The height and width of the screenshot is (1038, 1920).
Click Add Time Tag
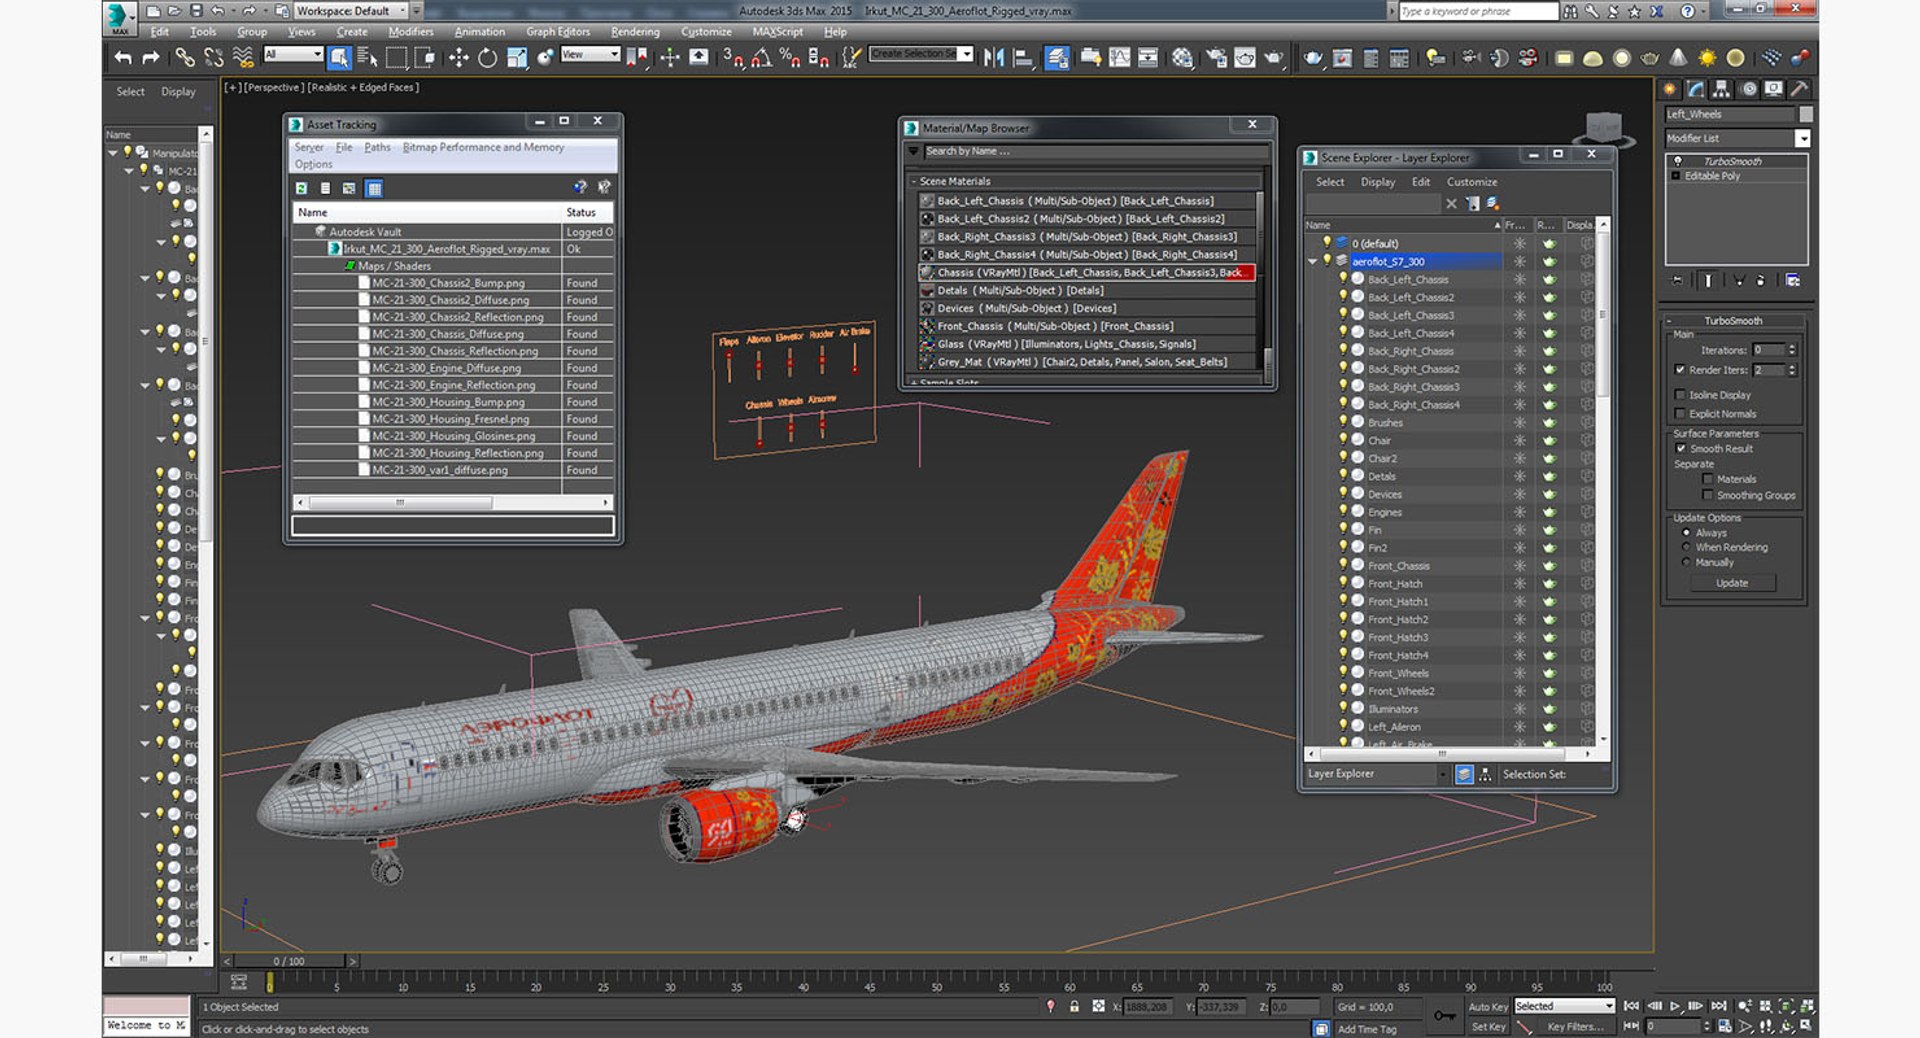(1367, 1029)
